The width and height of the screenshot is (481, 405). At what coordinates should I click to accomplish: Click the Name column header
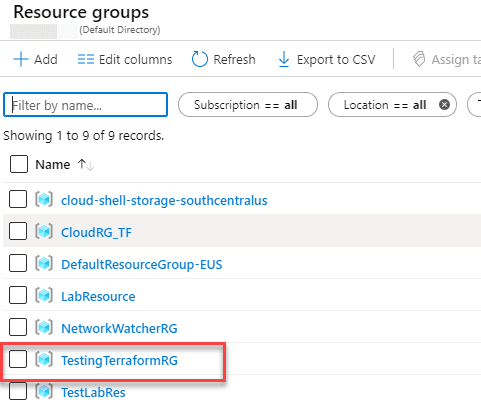coord(53,164)
